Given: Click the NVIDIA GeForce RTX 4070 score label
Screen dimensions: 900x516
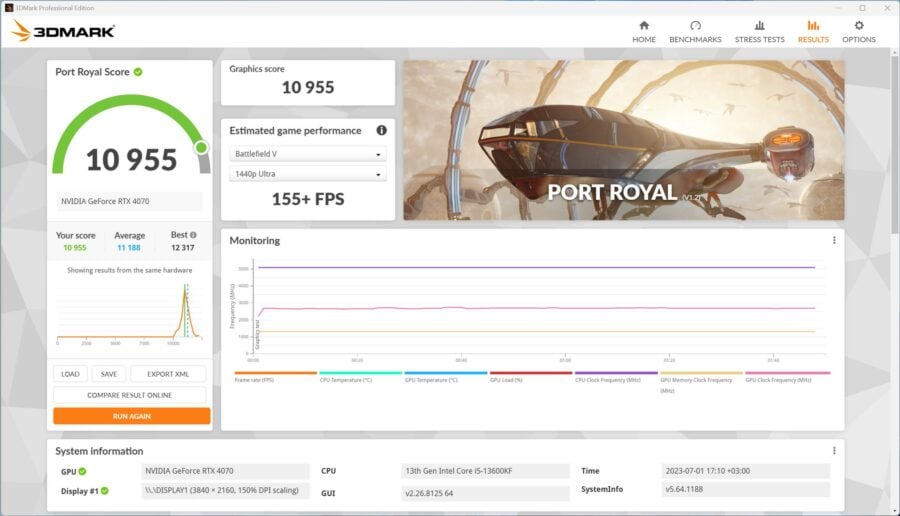Looking at the screenshot, I should [x=129, y=201].
